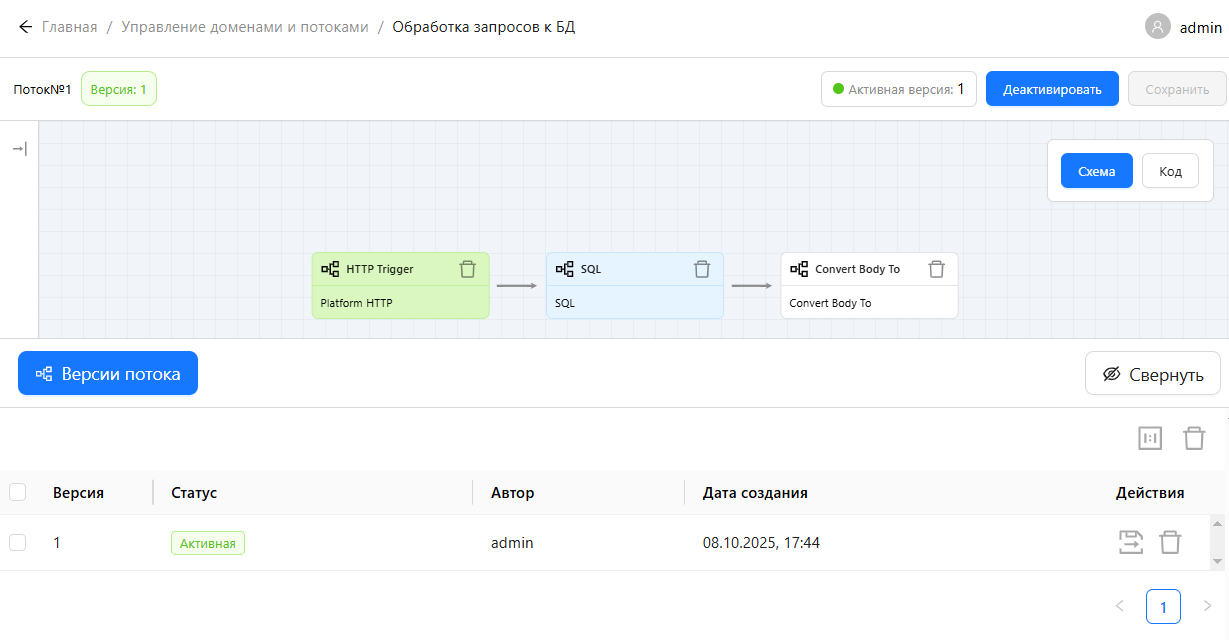
Task: Check the box for version 1 row
Action: (x=17, y=542)
